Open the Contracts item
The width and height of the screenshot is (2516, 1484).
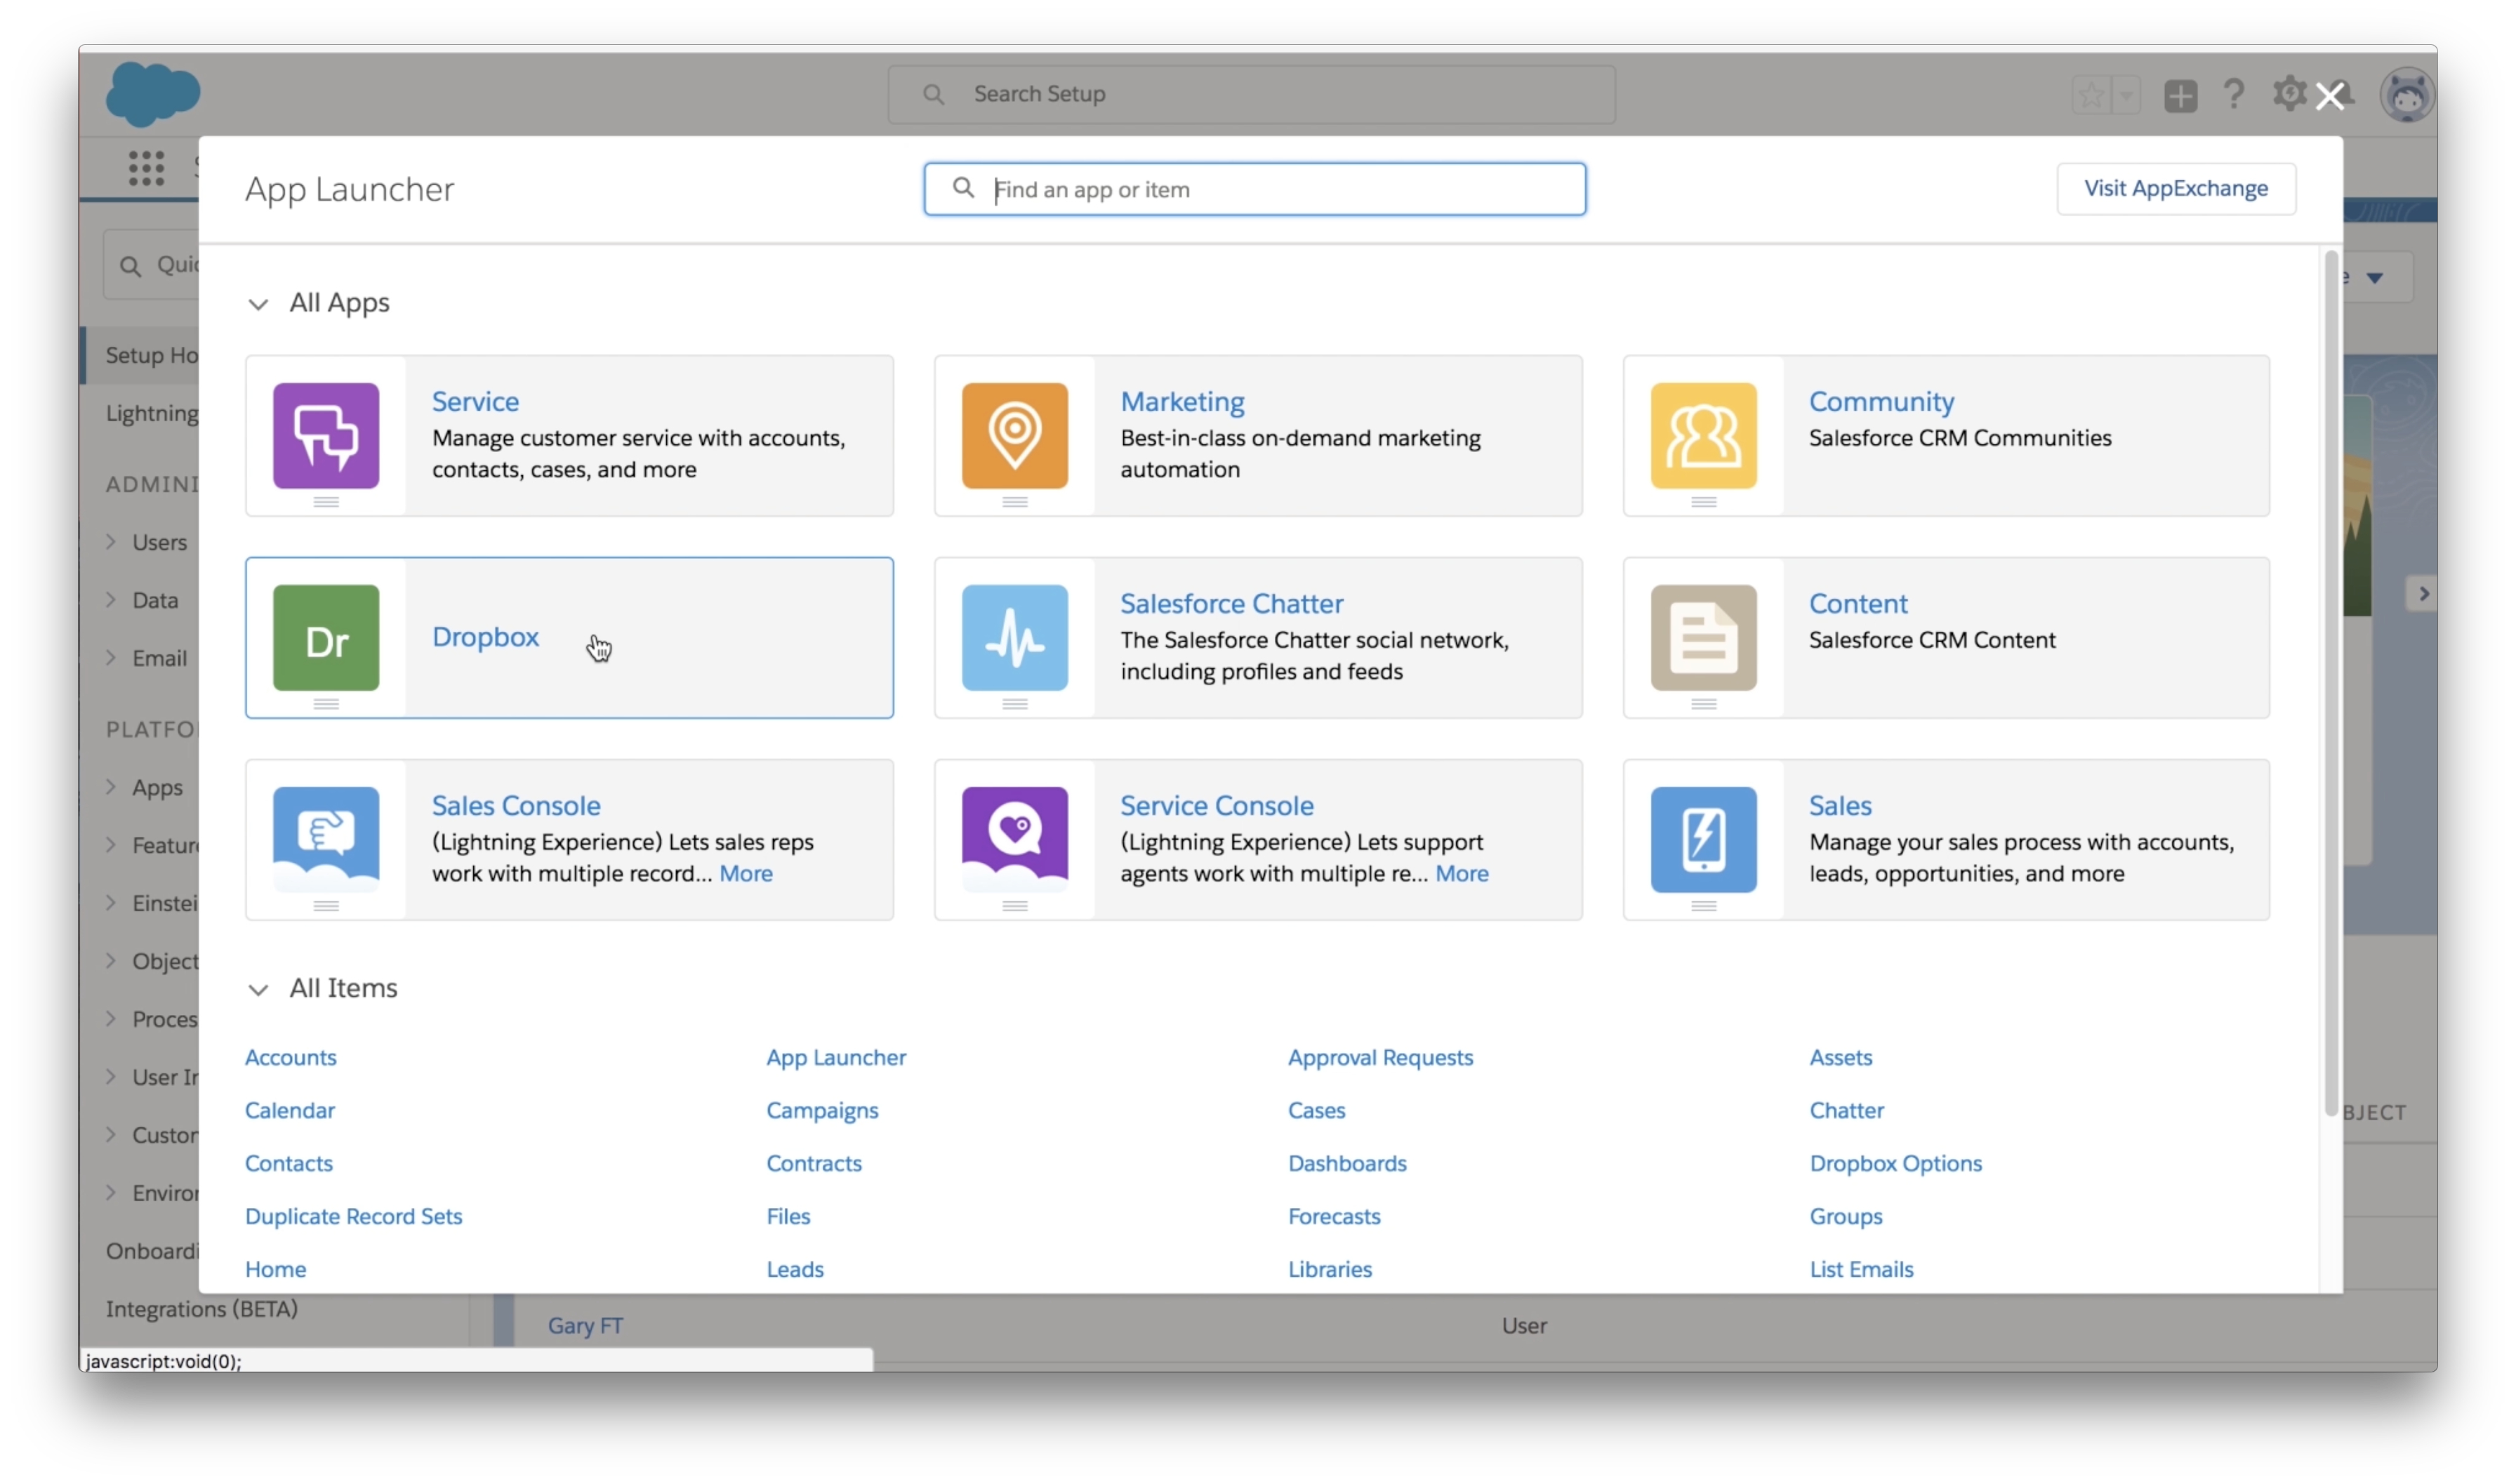tap(813, 1163)
